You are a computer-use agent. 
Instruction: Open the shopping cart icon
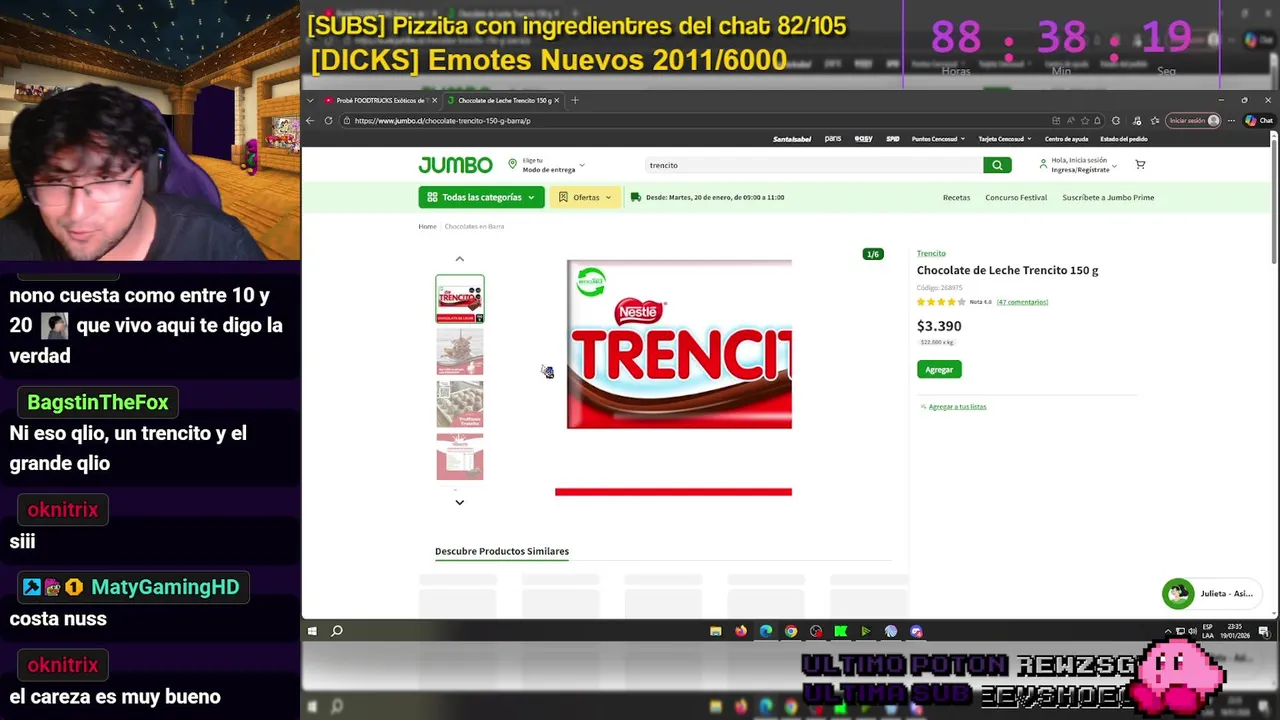click(x=1140, y=165)
